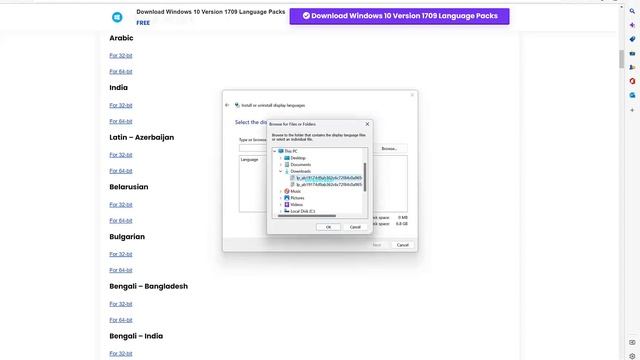Open the Games figure icon in the sidebar

click(x=632, y=67)
